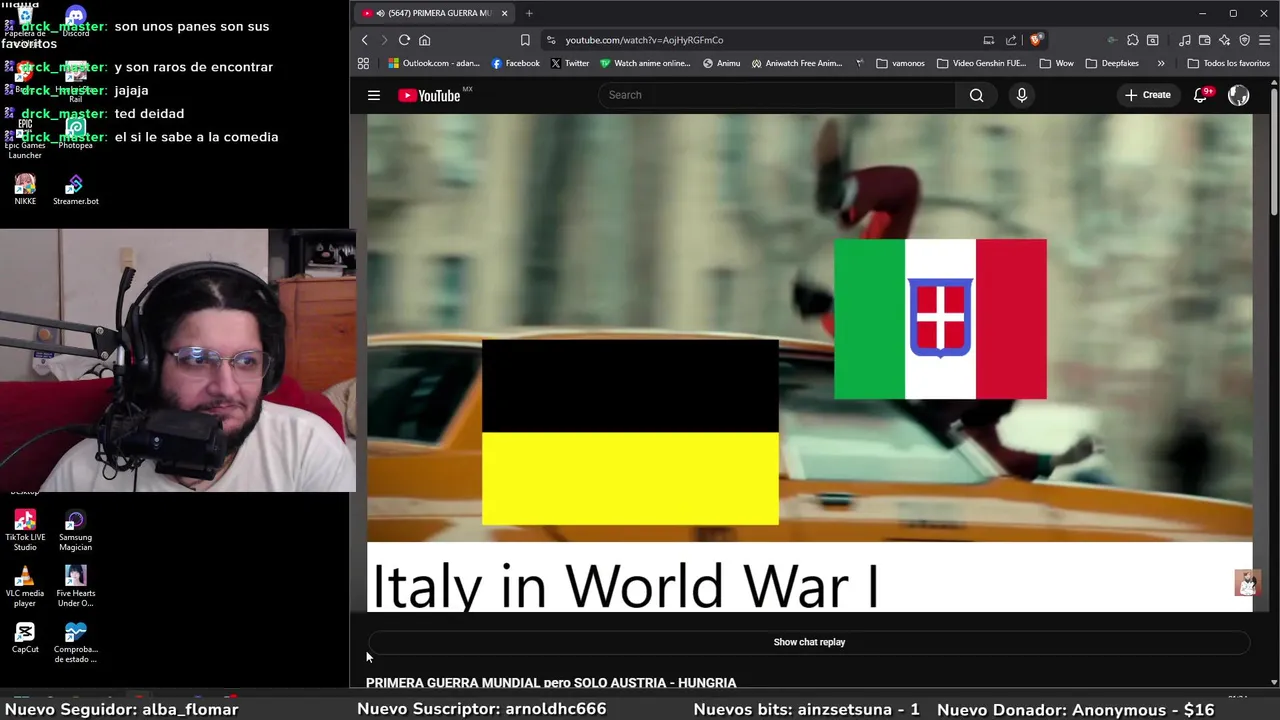This screenshot has width=1280, height=720.
Task: Open the Photopea desktop shortcut
Action: point(75,133)
